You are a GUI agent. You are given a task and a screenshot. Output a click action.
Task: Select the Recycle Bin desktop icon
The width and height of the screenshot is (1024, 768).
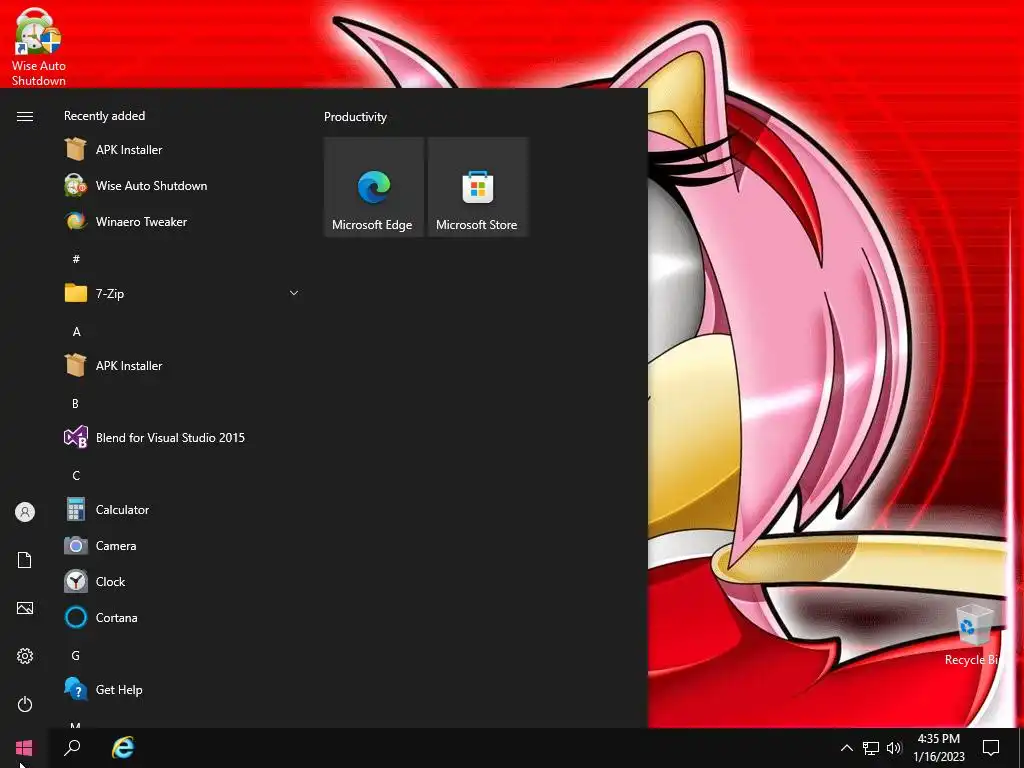pyautogui.click(x=973, y=635)
